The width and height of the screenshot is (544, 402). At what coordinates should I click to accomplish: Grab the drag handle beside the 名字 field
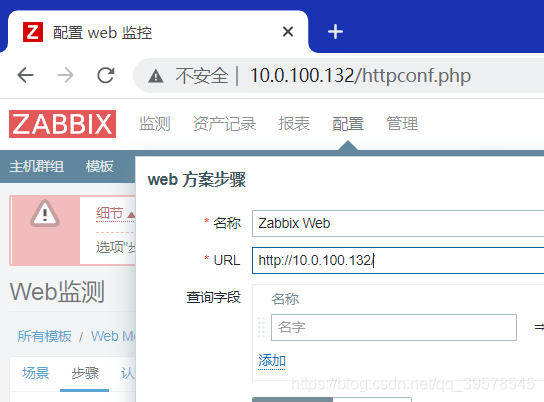(262, 327)
